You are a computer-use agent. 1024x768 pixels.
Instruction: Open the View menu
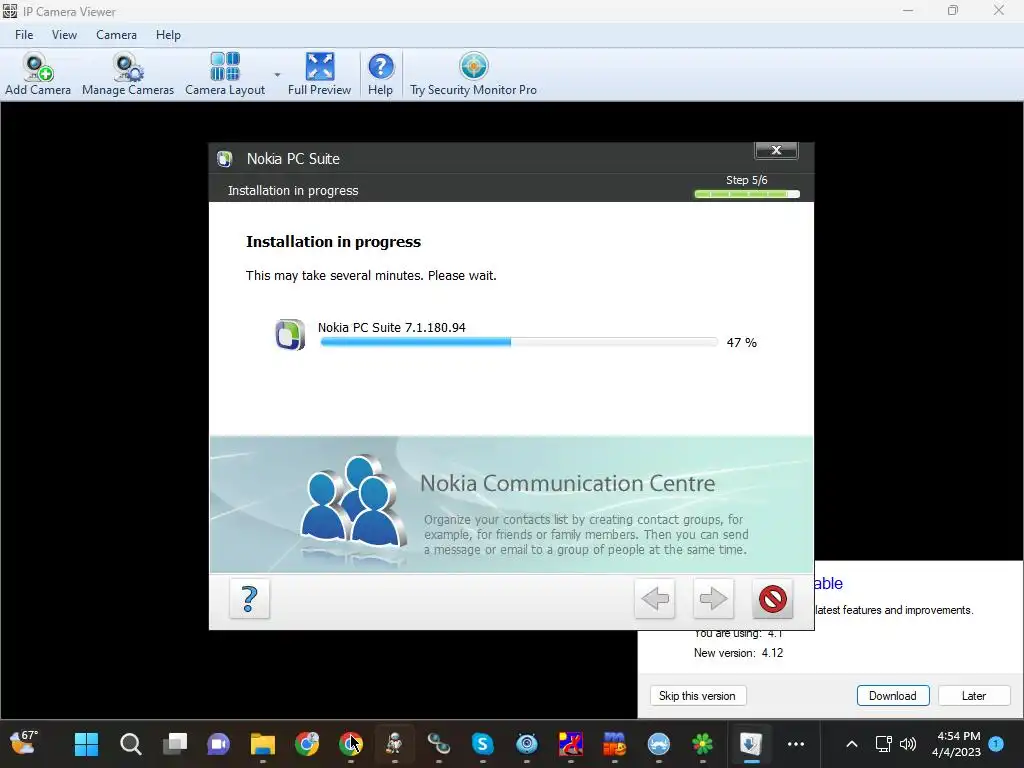point(64,35)
